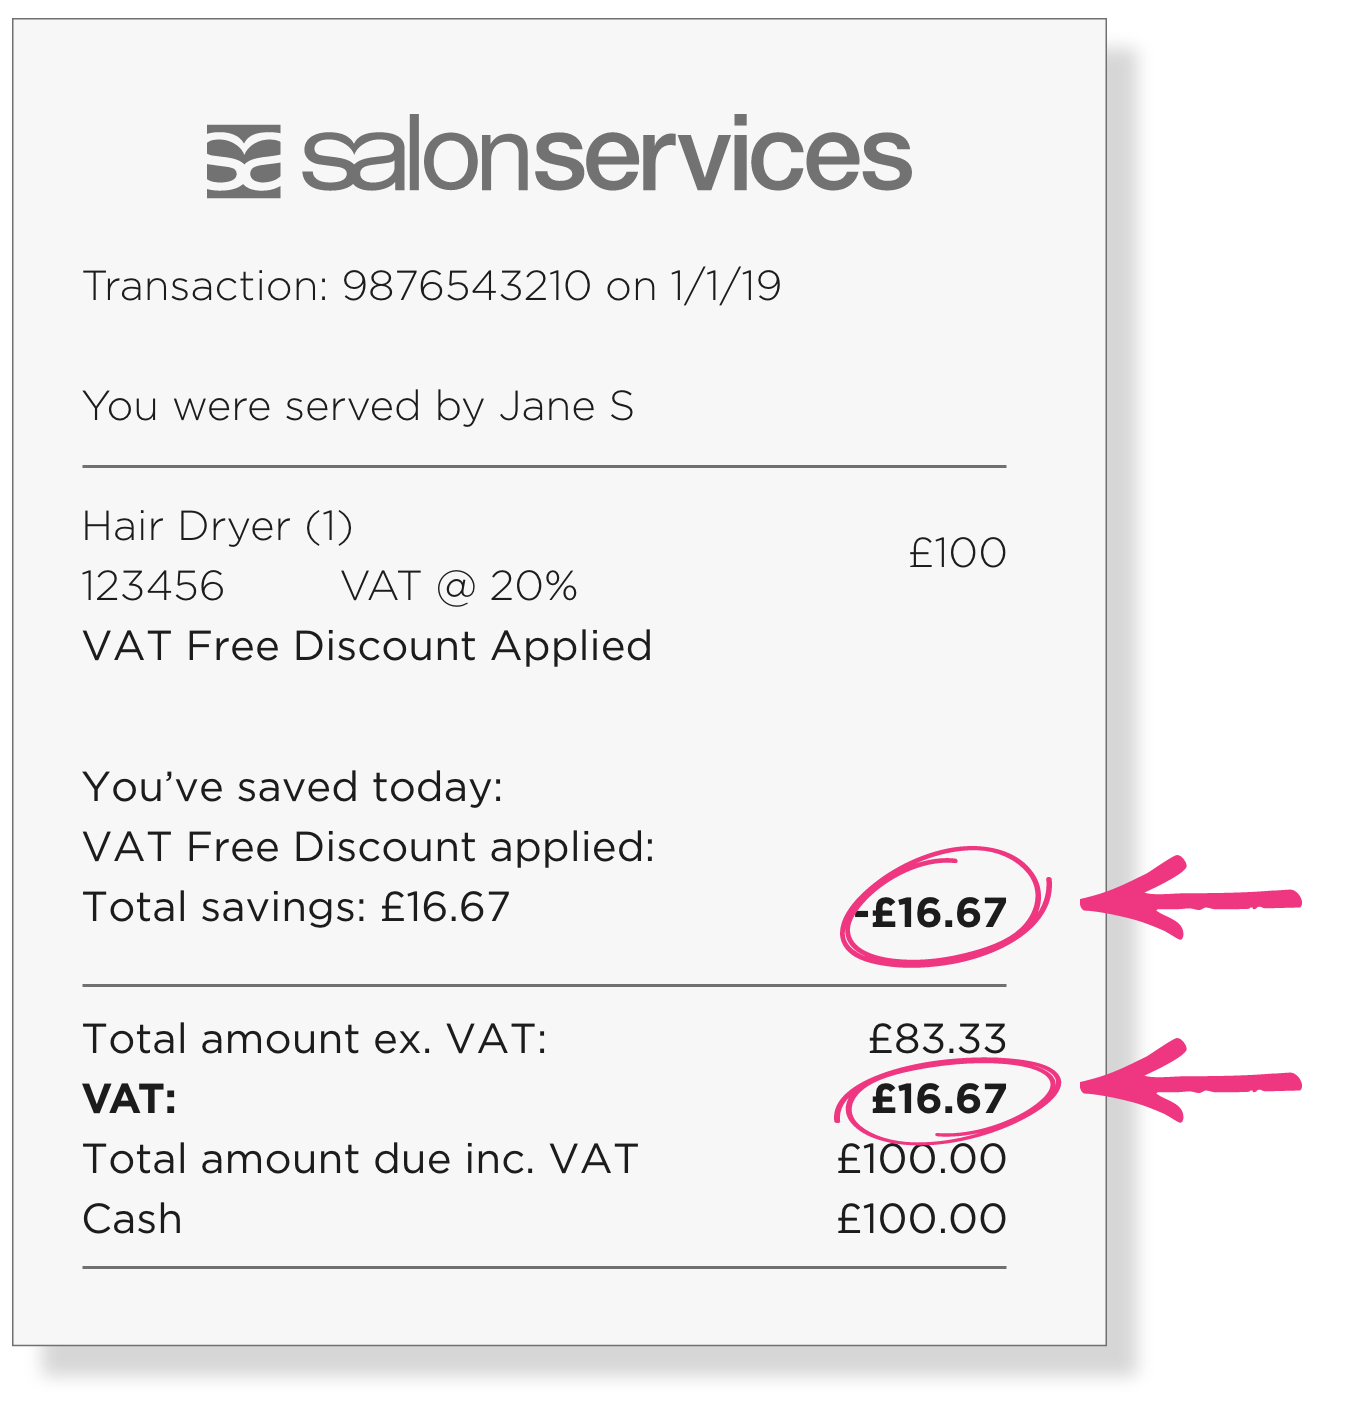The height and width of the screenshot is (1402, 1354).
Task: Click the 'VAT @ 20%' label
Action: tap(459, 586)
